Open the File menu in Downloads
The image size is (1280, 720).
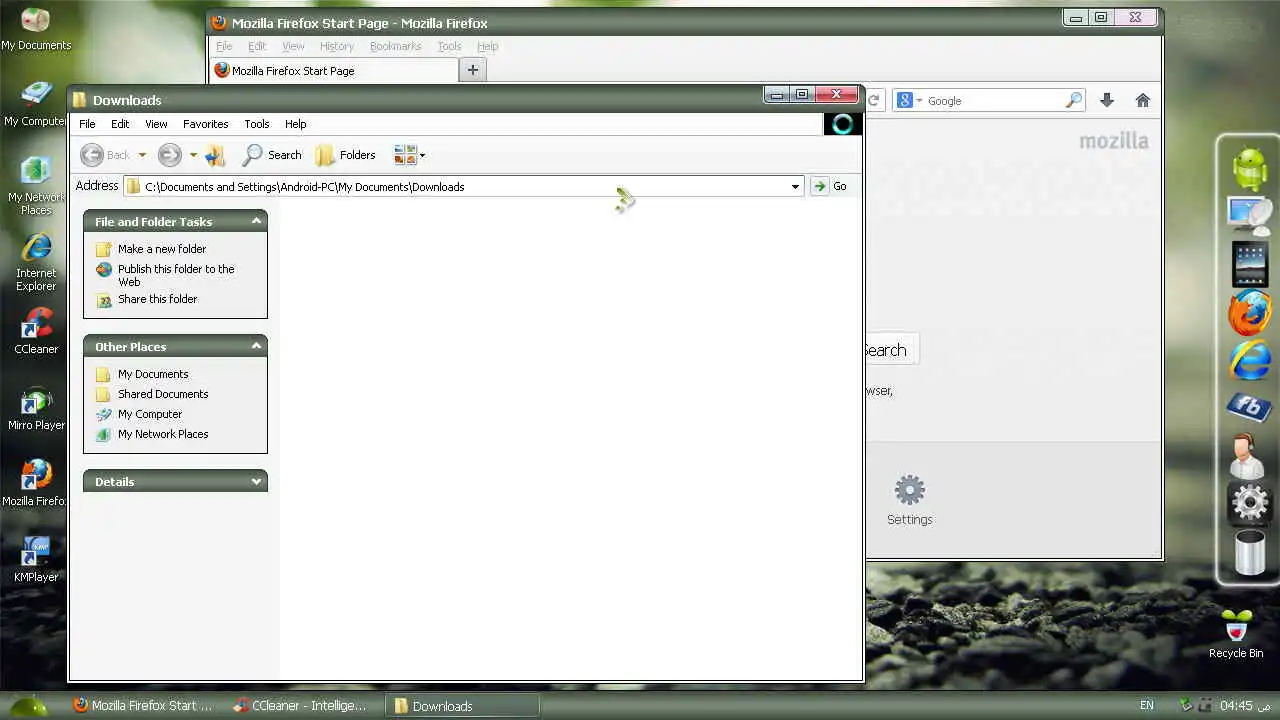tap(87, 124)
